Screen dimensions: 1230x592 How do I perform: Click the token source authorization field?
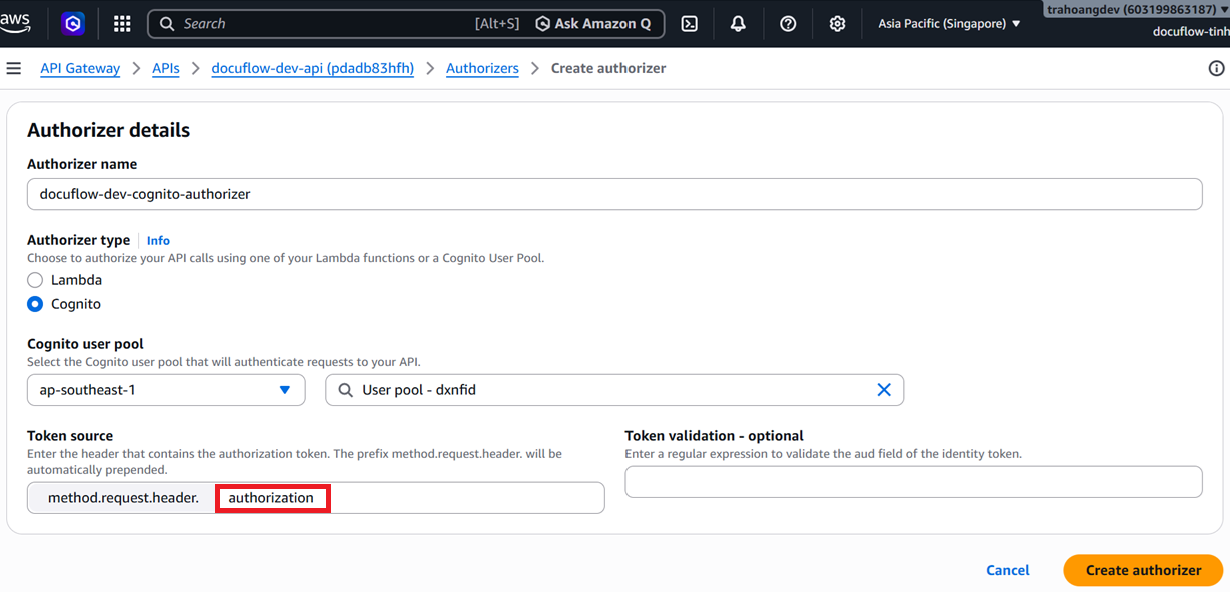click(x=409, y=498)
